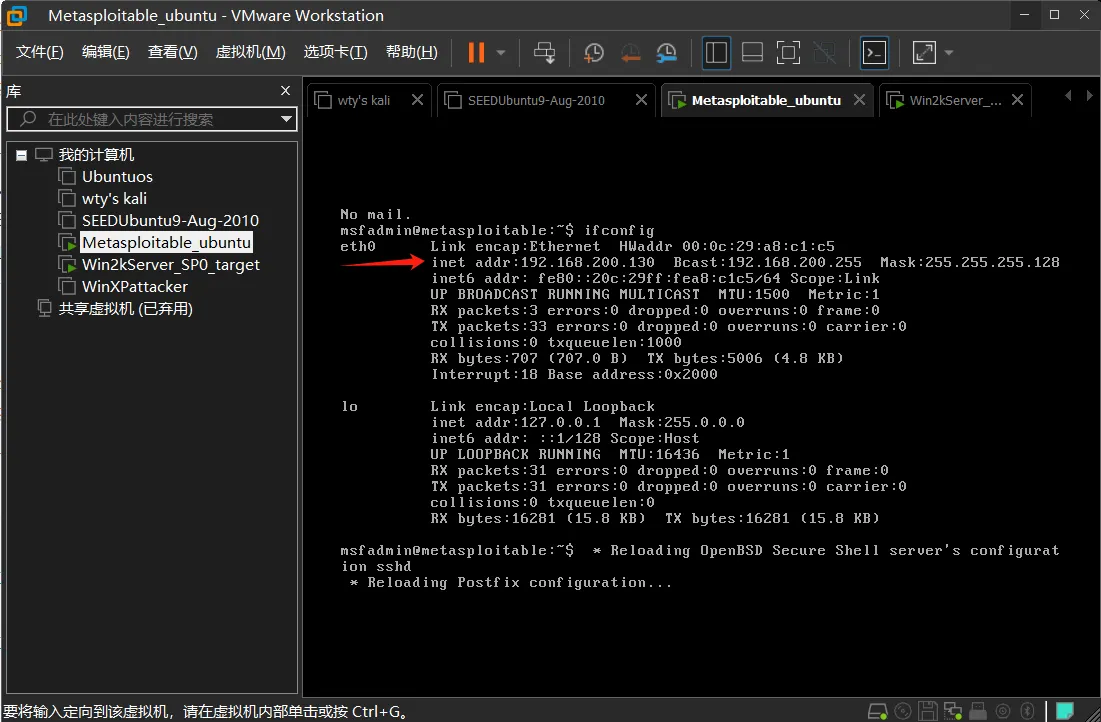Click the CD/DVD drive status icon

903,711
